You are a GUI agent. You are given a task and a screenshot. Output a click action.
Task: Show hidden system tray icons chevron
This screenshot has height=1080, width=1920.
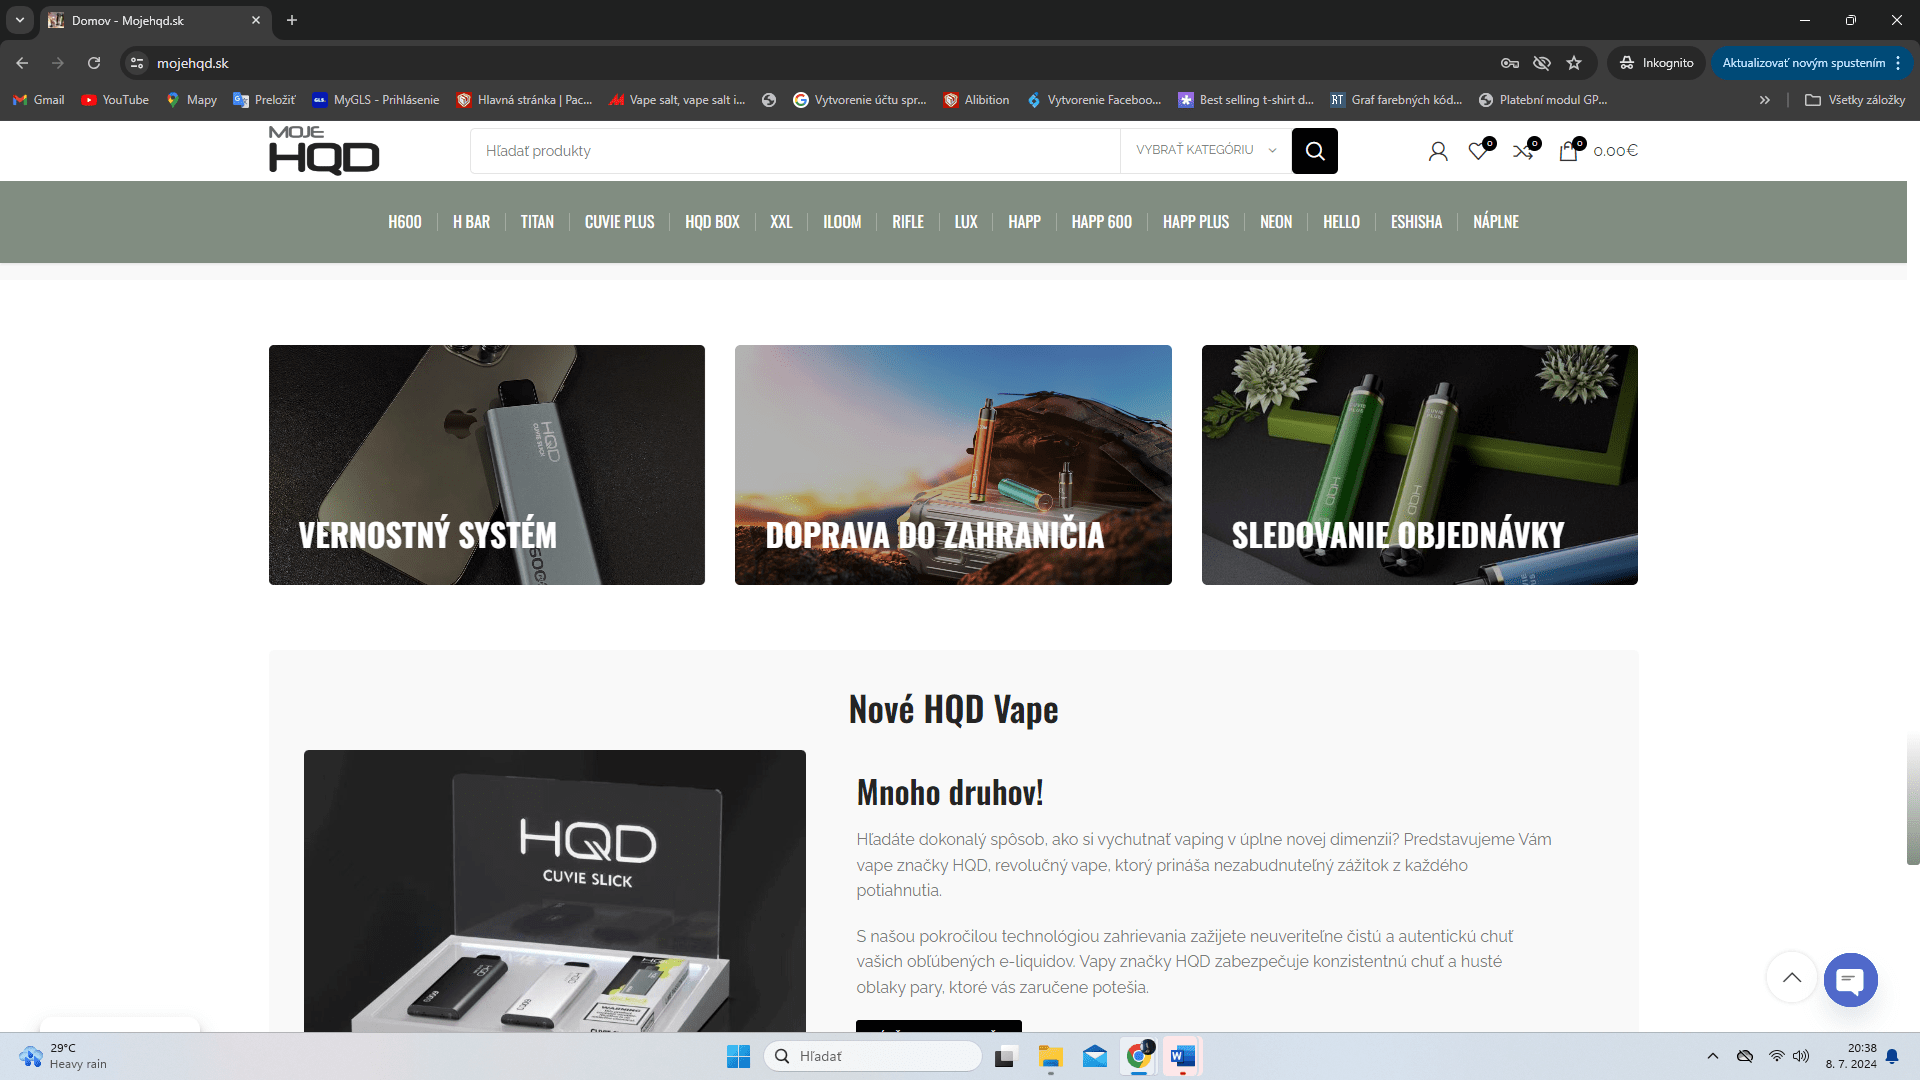click(x=1713, y=1056)
